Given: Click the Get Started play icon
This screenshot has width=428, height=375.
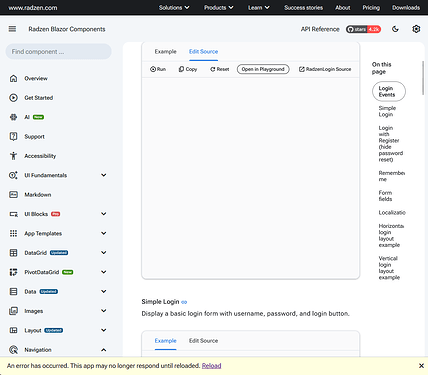Looking at the screenshot, I should 13,98.
